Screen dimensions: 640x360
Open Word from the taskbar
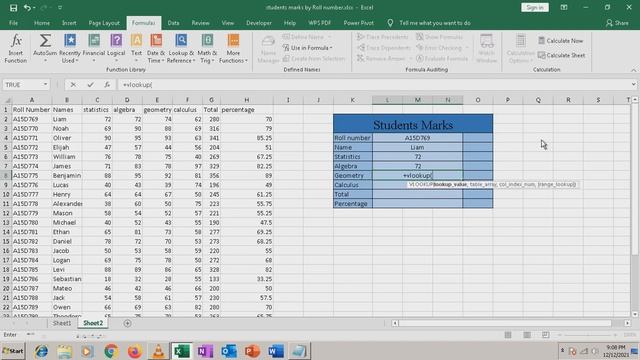(x=276, y=351)
